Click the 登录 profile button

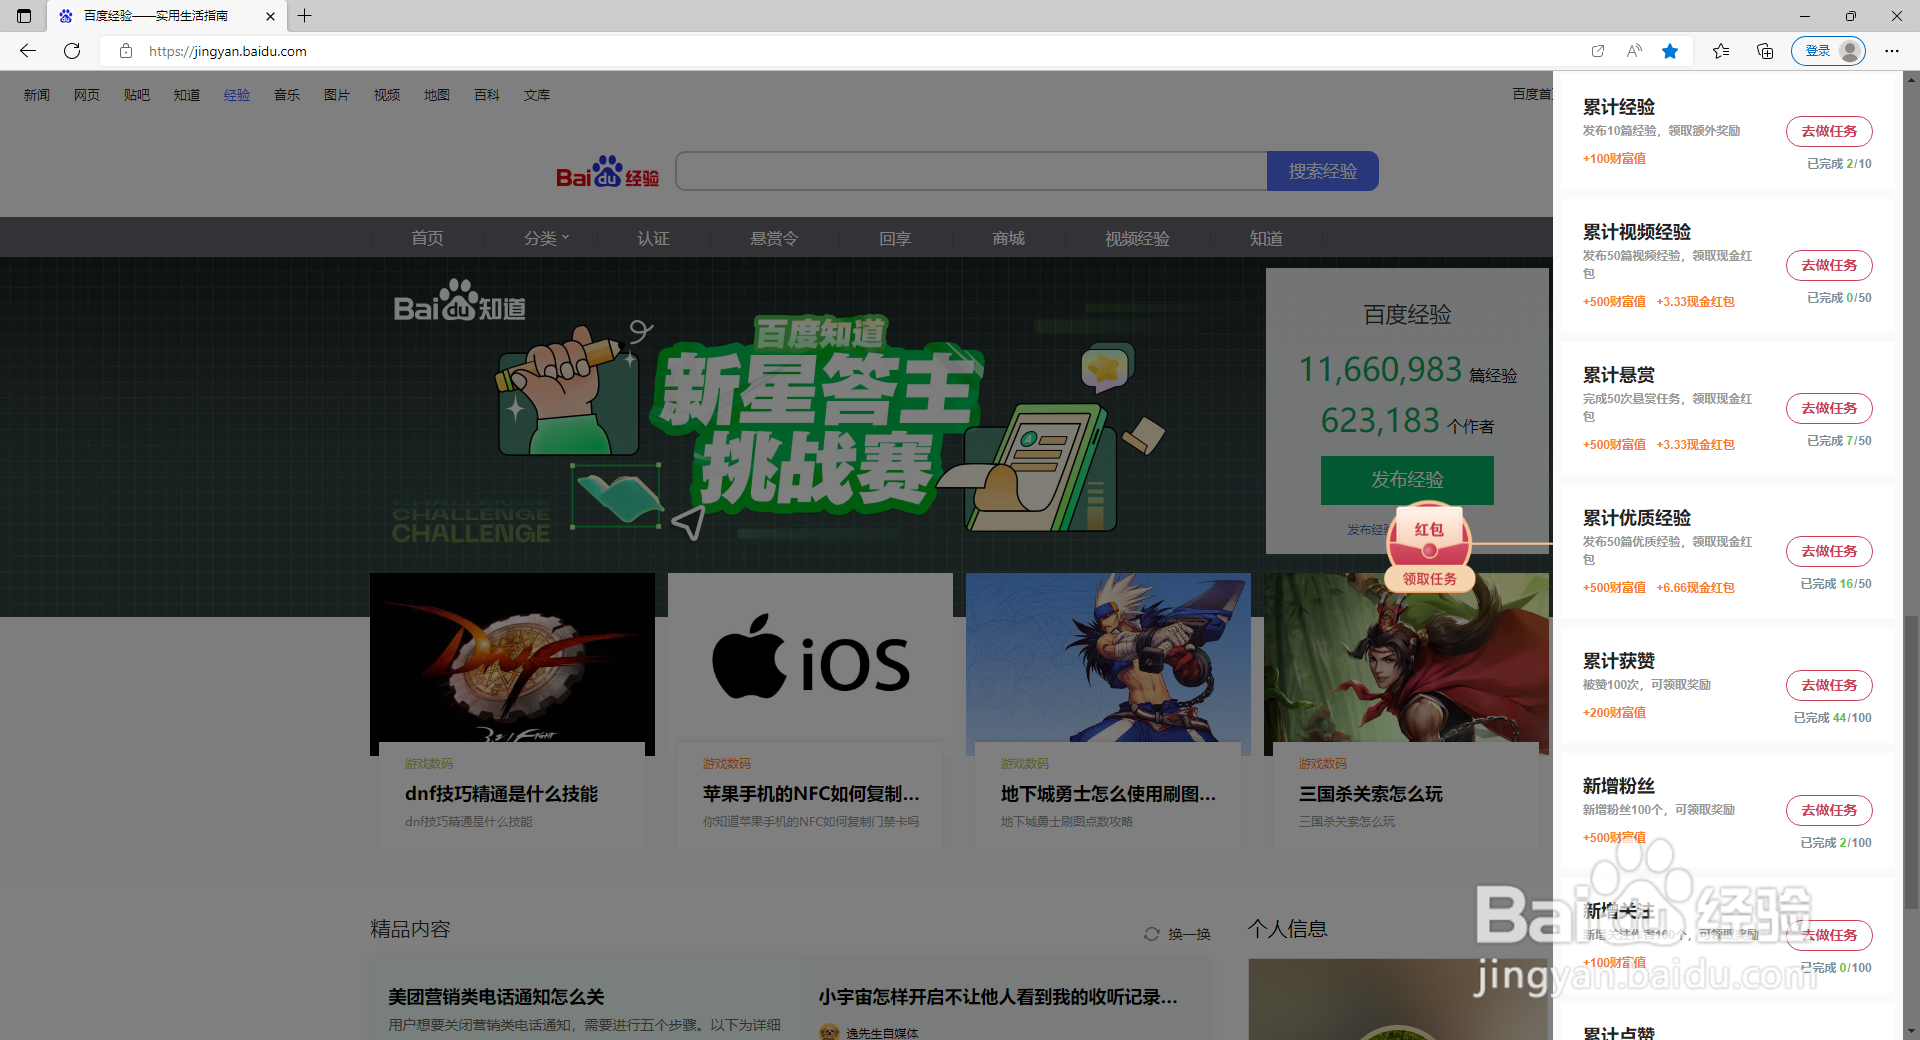1828,51
